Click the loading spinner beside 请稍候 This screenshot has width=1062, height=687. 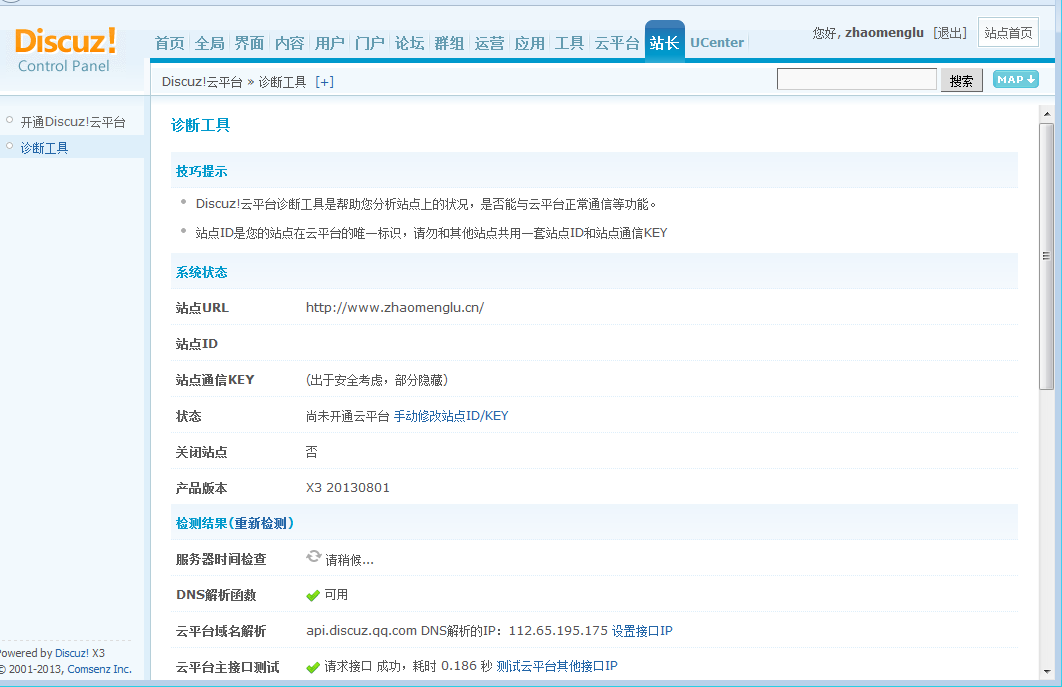tap(314, 557)
